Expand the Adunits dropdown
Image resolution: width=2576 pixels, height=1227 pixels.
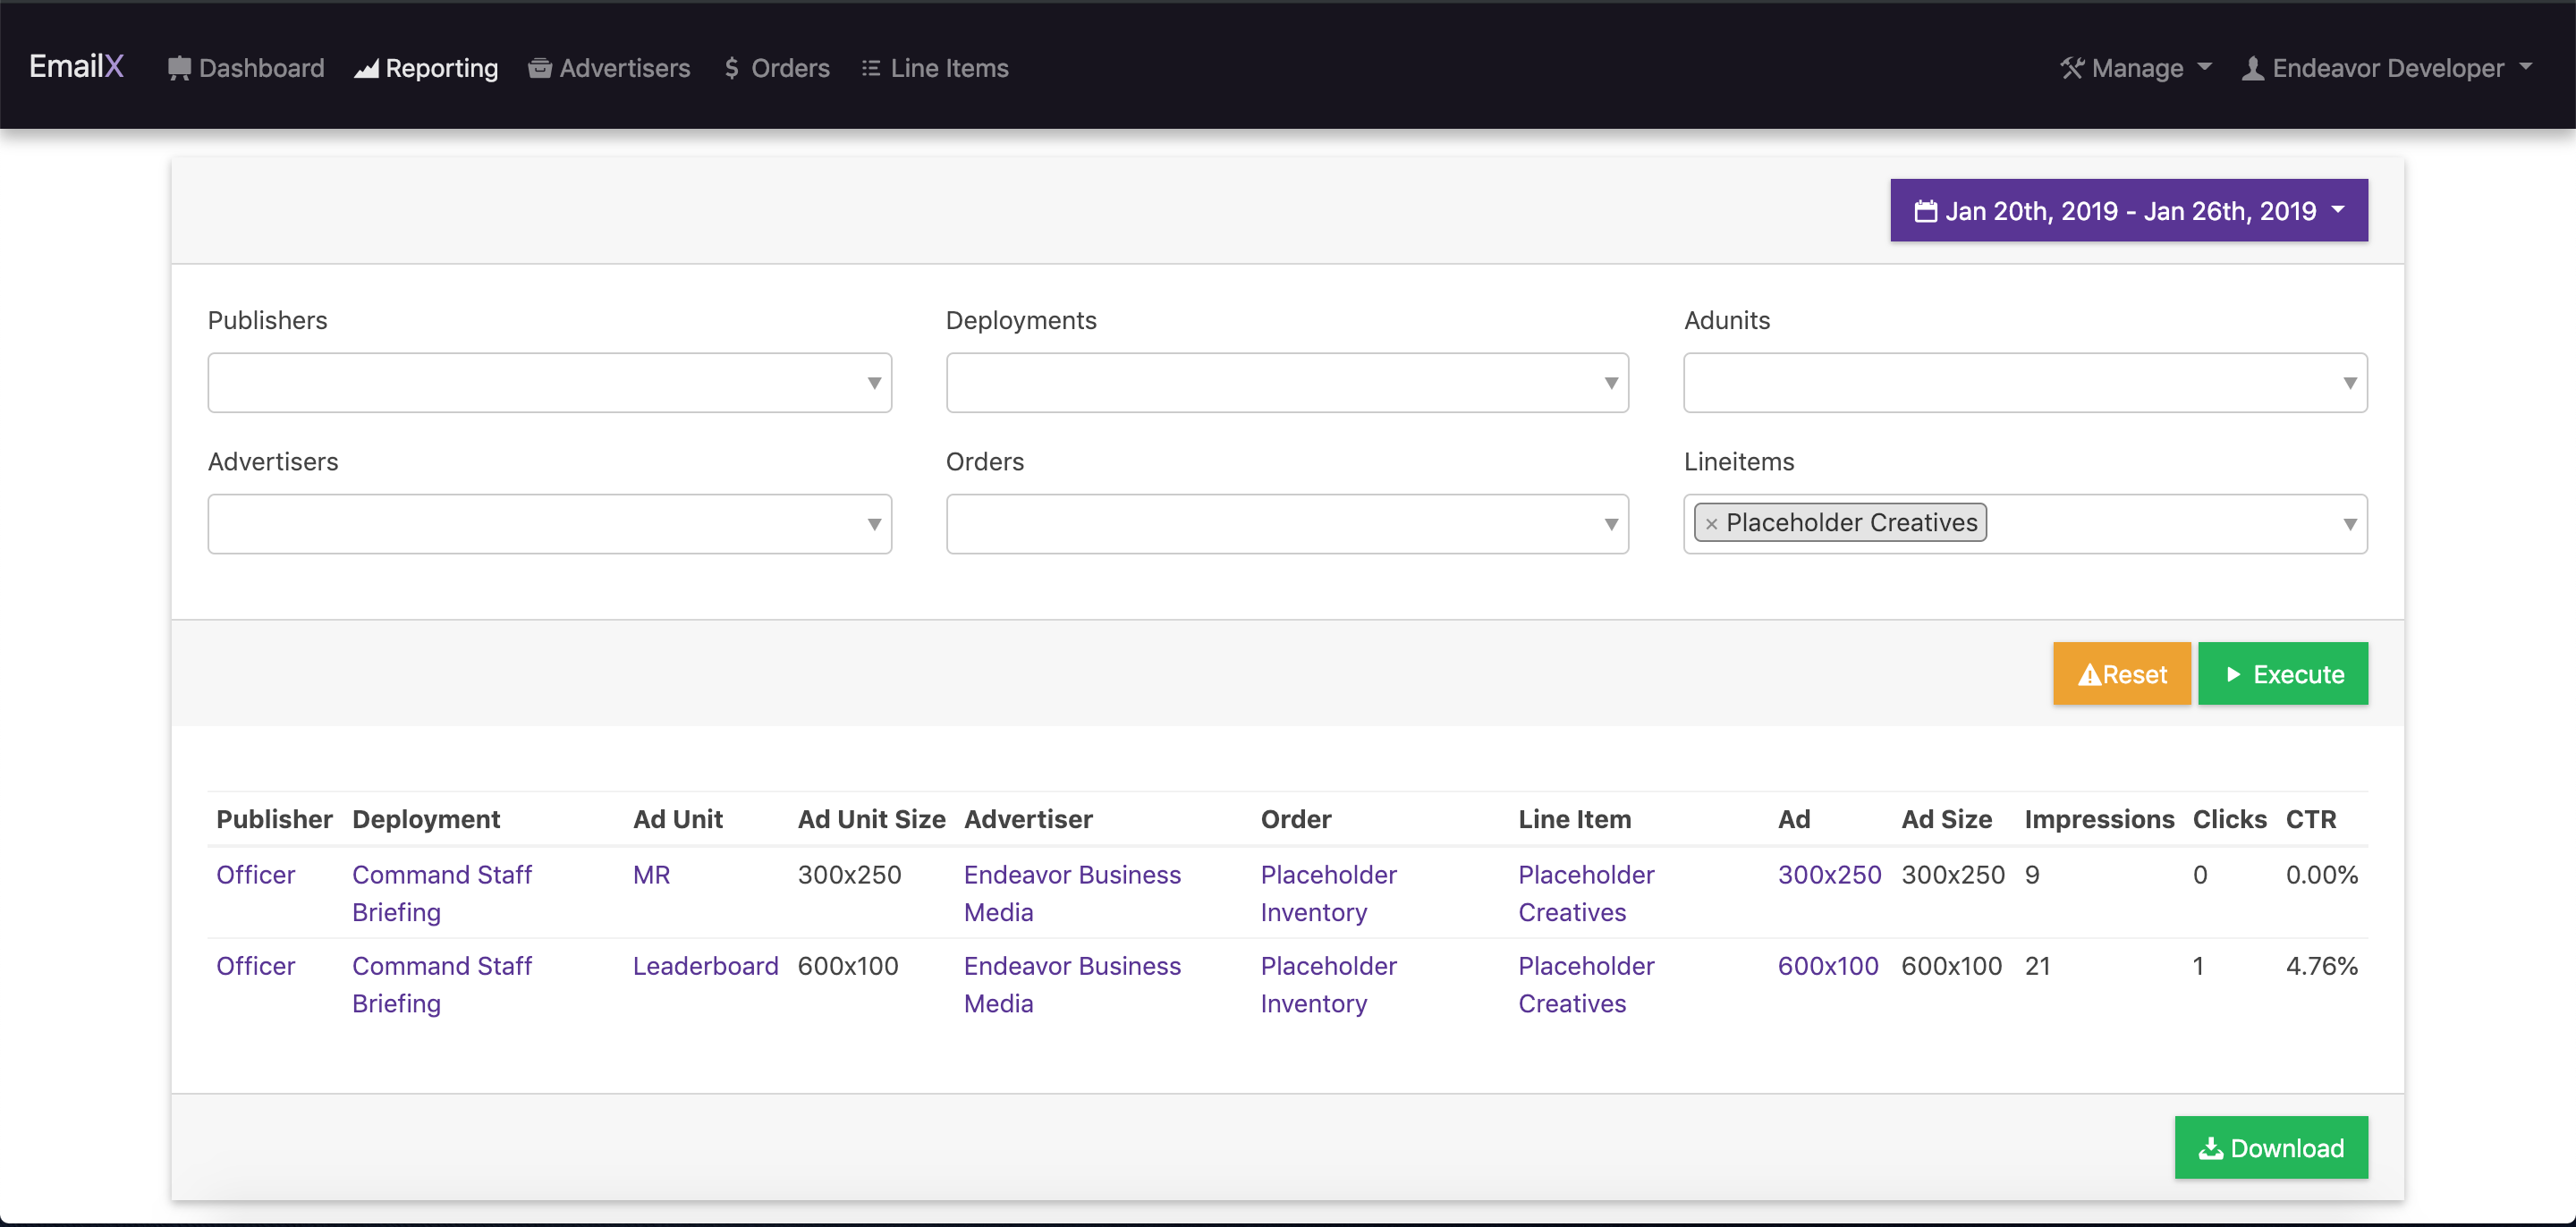click(x=2024, y=383)
